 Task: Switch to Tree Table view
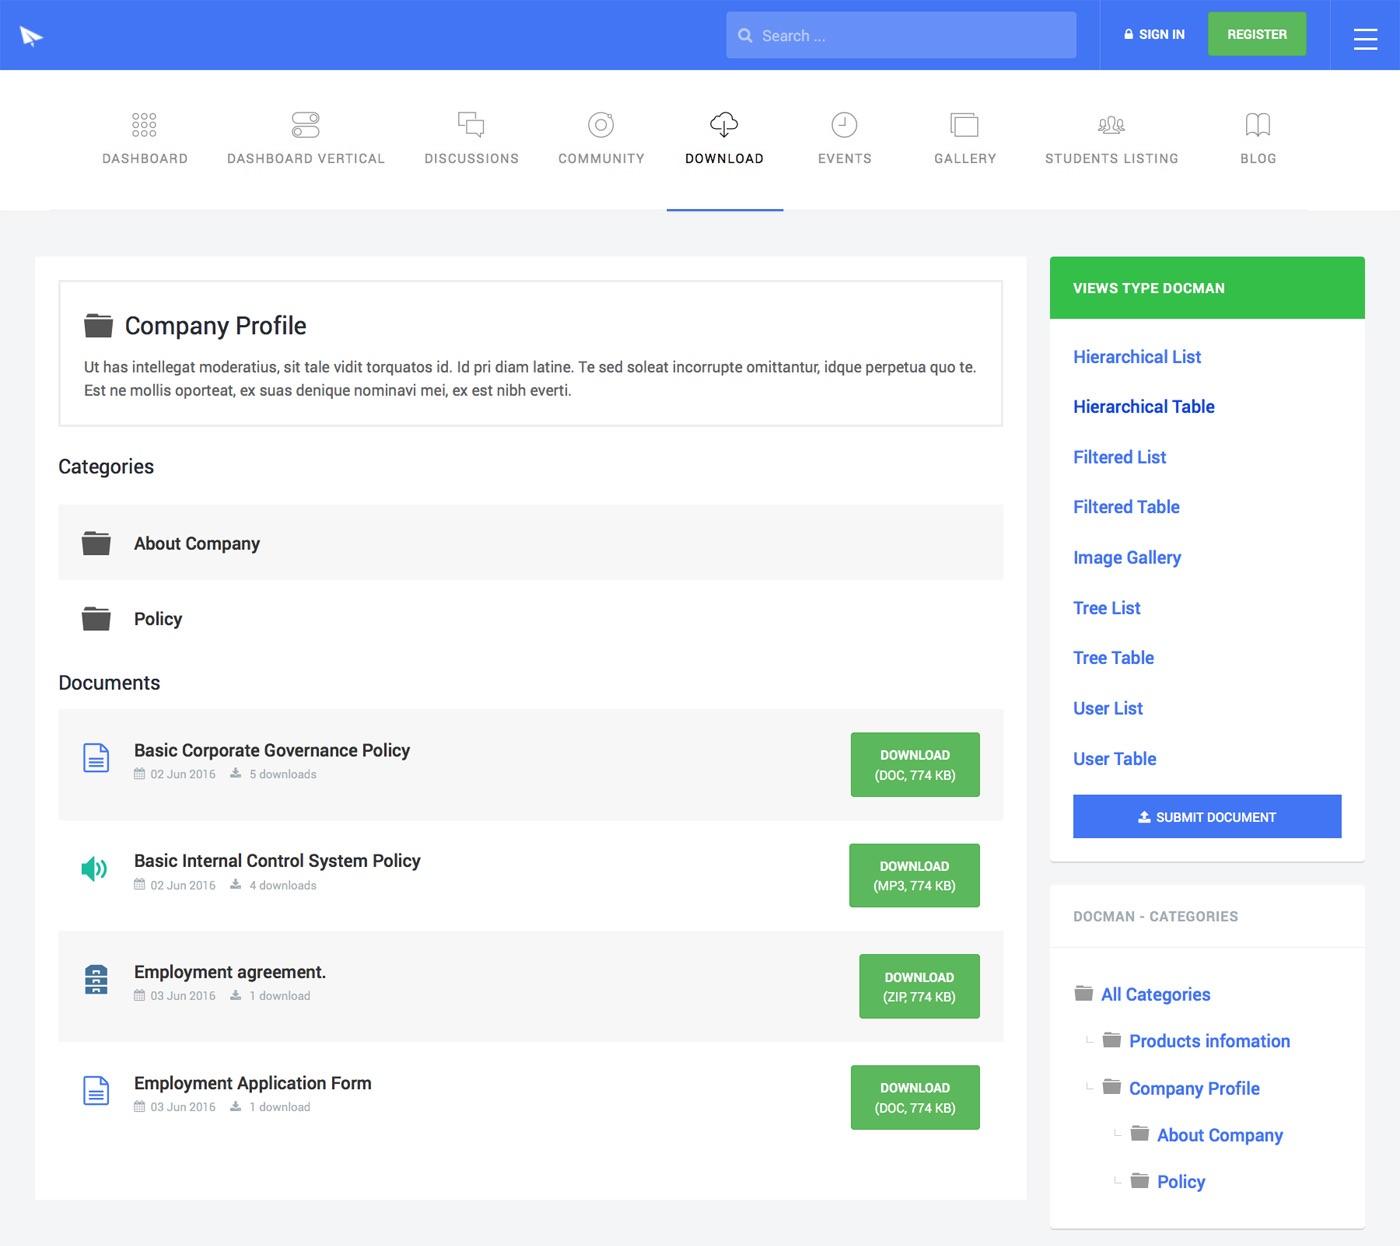[x=1113, y=658]
